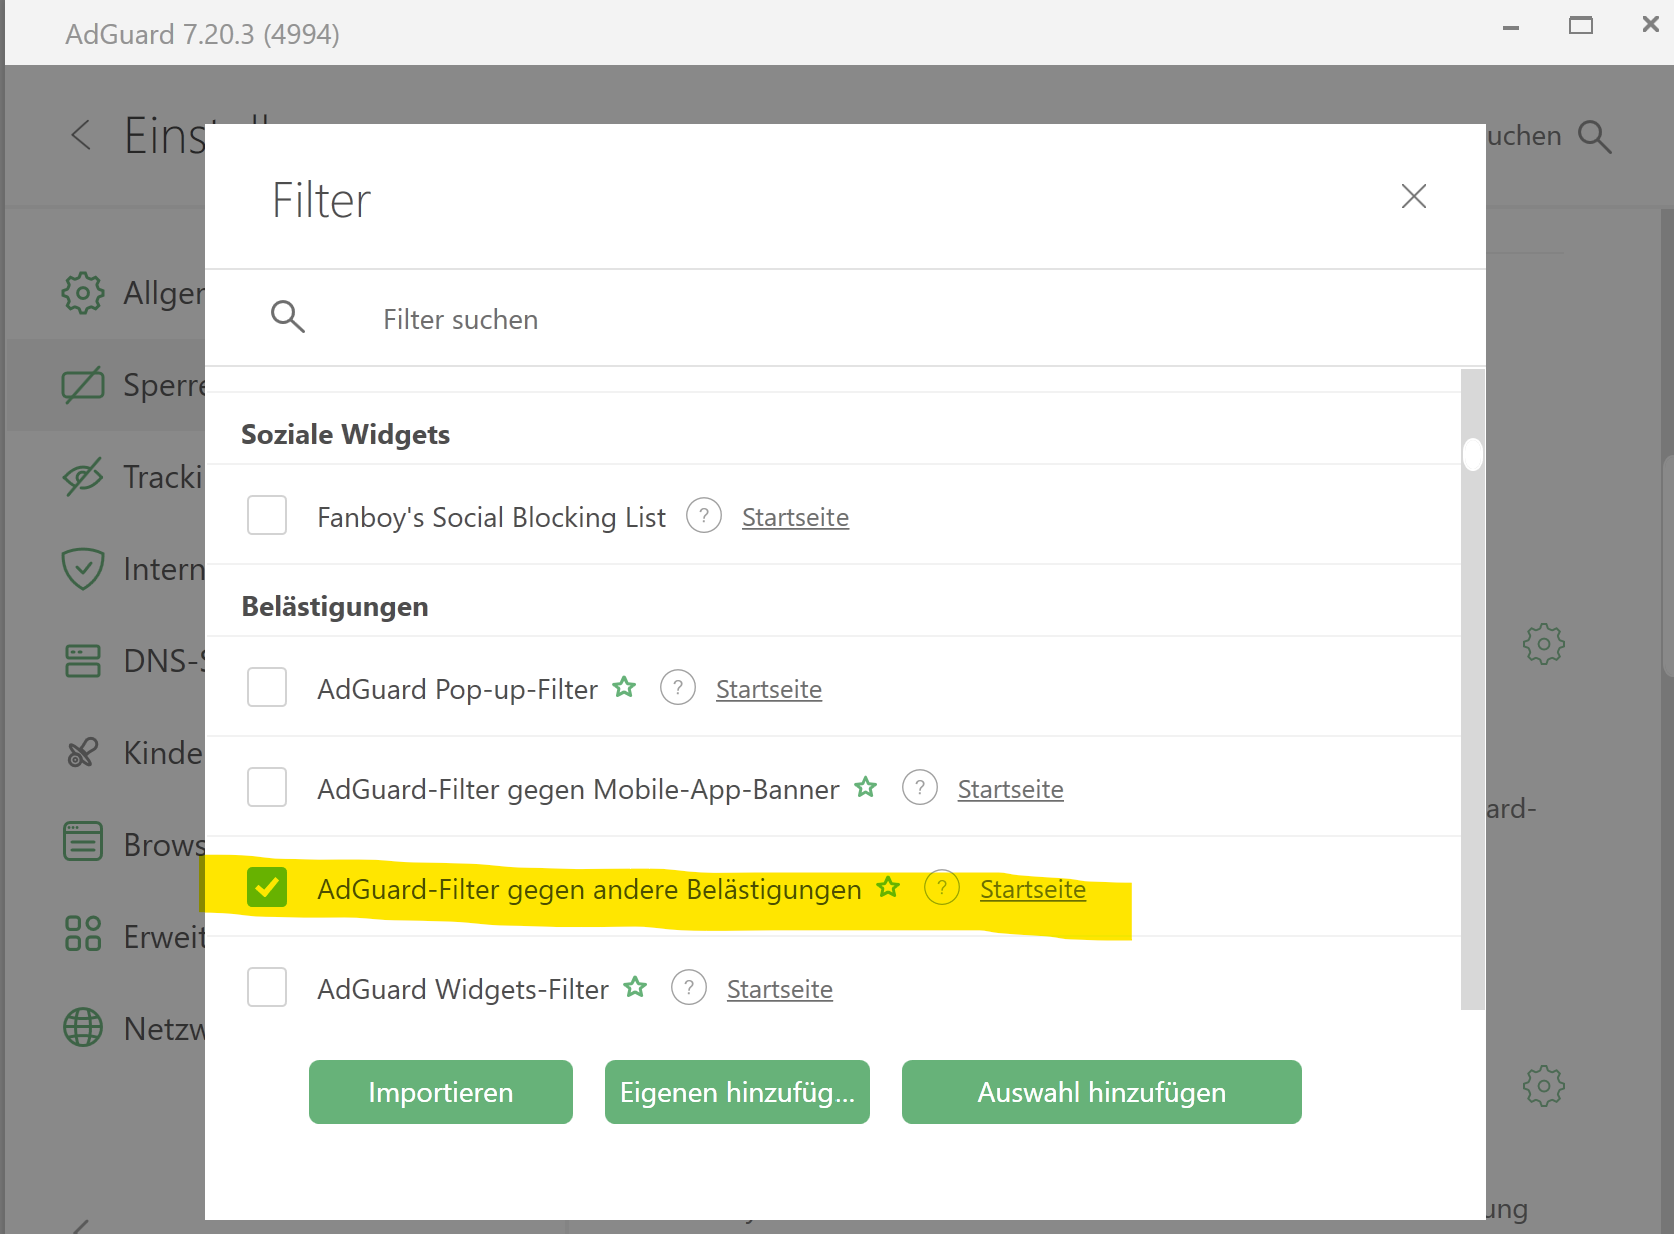Click lower gear icon behind dialog at right
This screenshot has height=1234, width=1674.
click(x=1544, y=1086)
